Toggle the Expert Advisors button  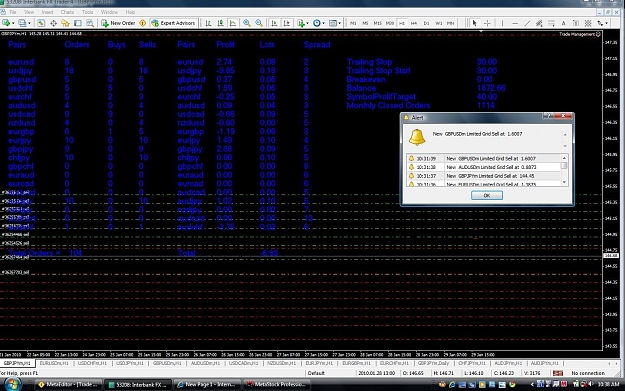(173, 23)
